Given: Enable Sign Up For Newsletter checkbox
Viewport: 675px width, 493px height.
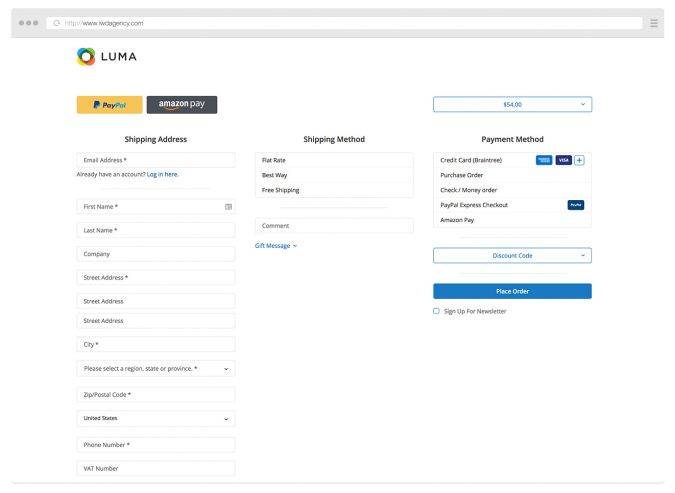Looking at the screenshot, I should click(437, 311).
